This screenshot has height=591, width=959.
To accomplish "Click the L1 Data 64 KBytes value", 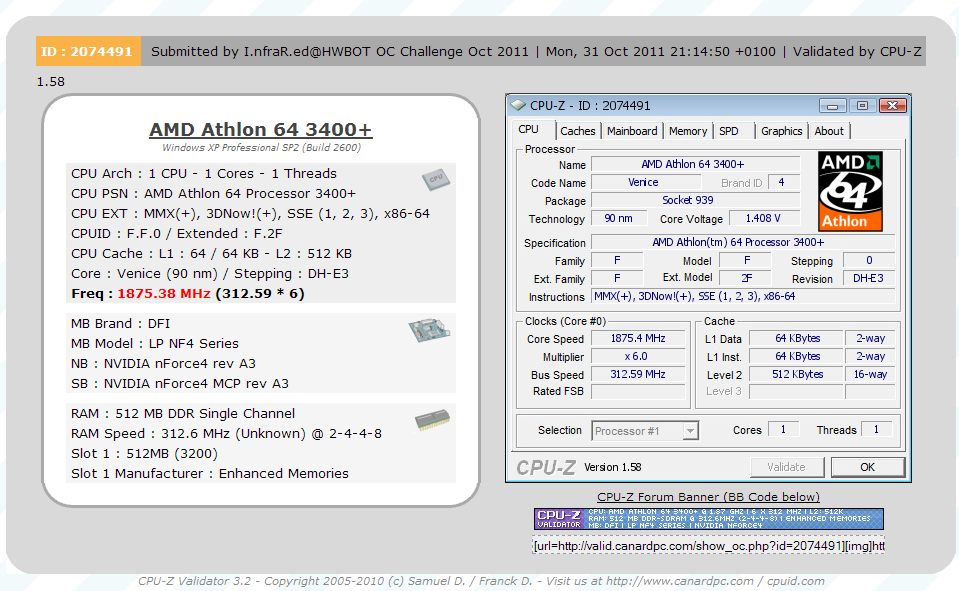I will [796, 338].
